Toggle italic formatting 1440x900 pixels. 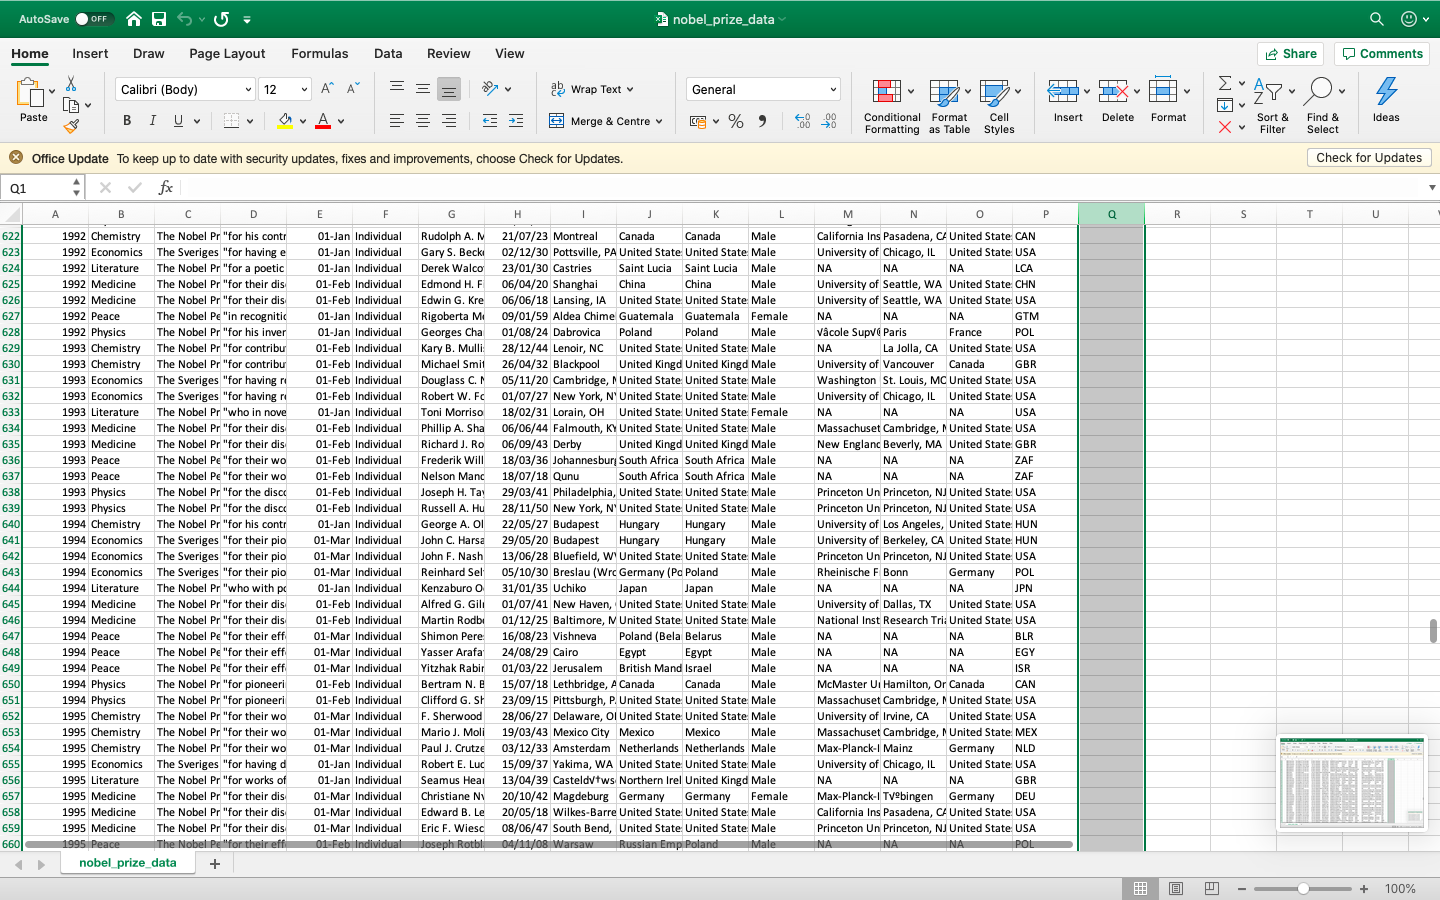[152, 120]
